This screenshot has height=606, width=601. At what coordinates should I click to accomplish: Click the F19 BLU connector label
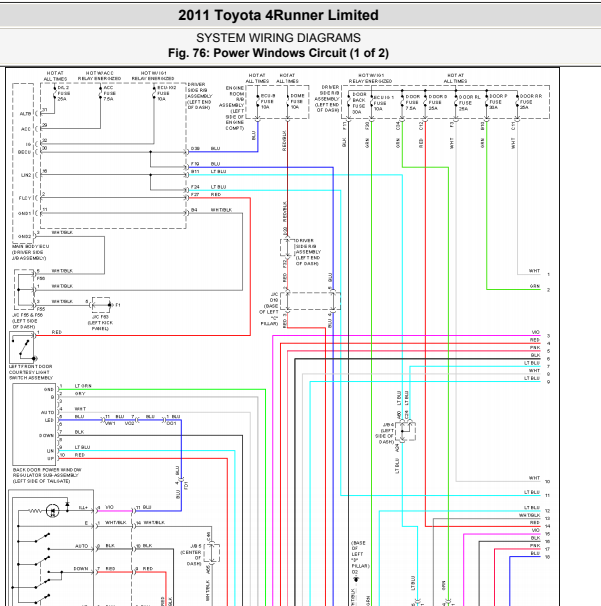pos(205,164)
